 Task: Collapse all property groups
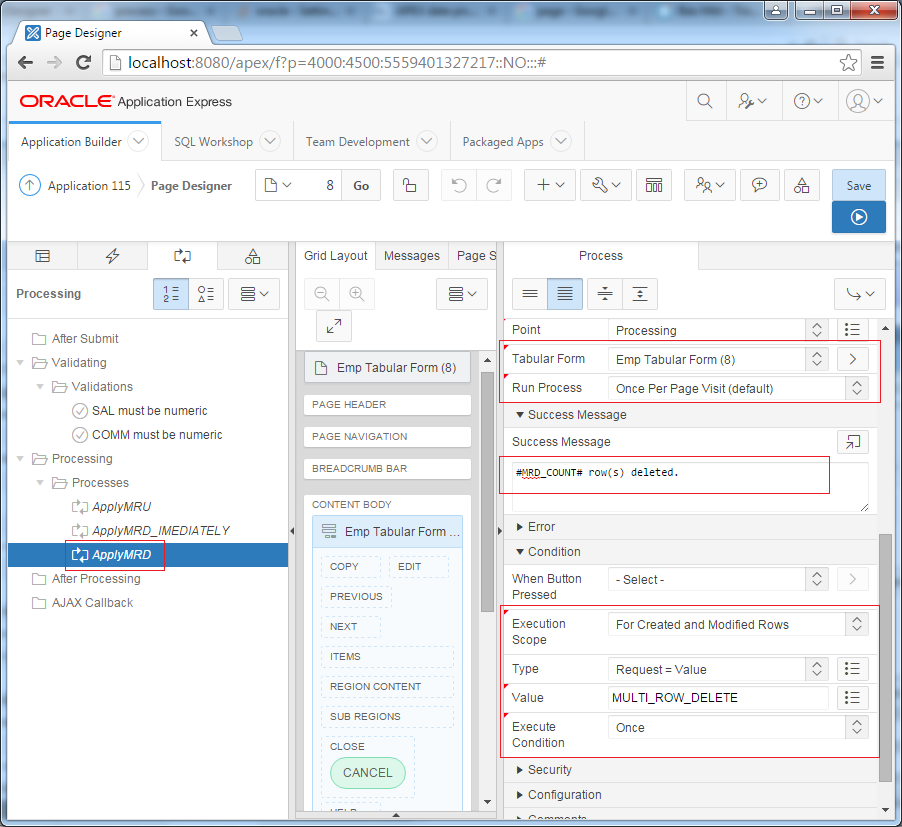(x=605, y=294)
